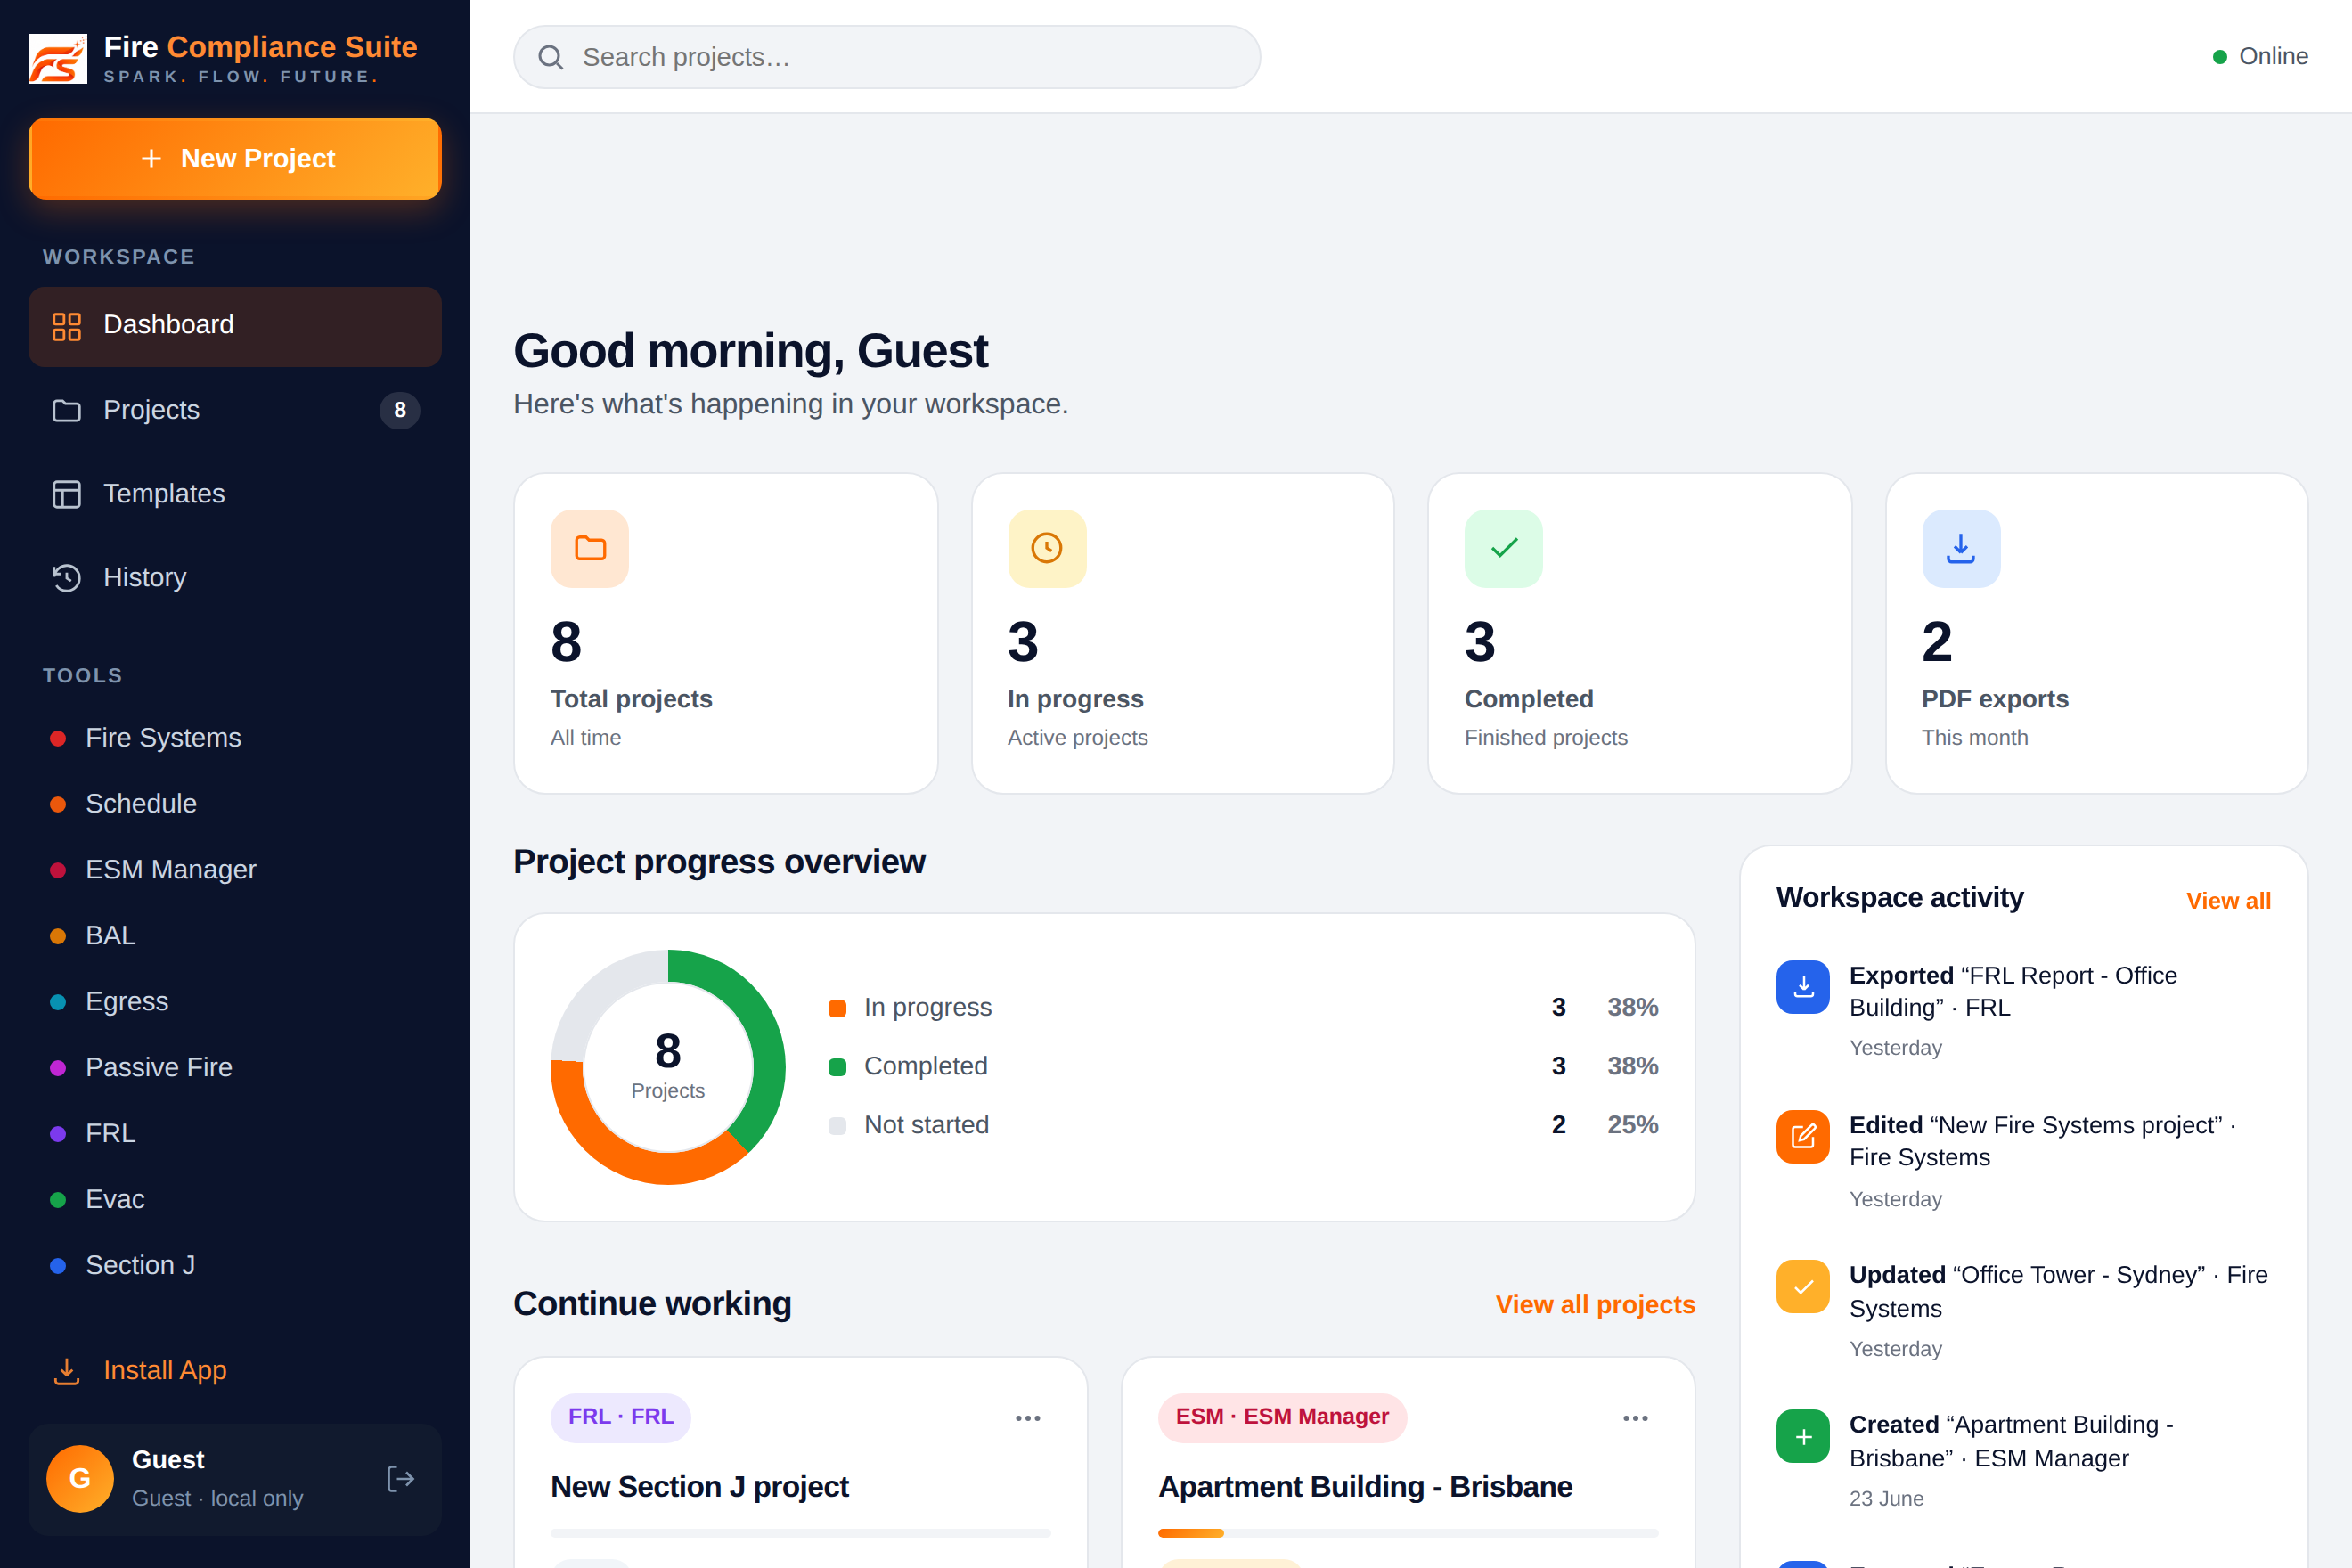2352x1568 pixels.
Task: Click the plus icon on New Project
Action: tap(151, 159)
